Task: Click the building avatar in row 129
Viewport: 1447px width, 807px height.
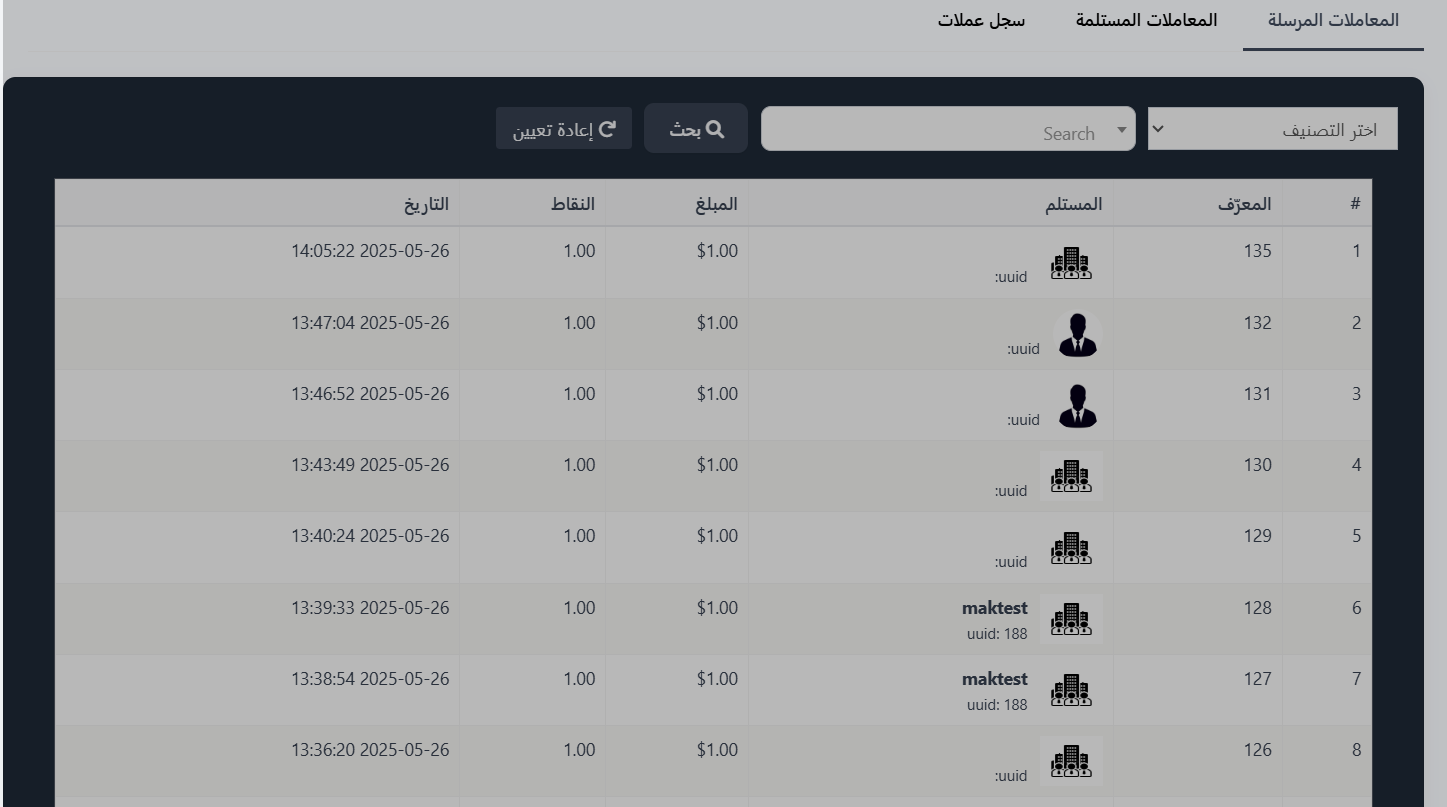Action: pos(1071,548)
